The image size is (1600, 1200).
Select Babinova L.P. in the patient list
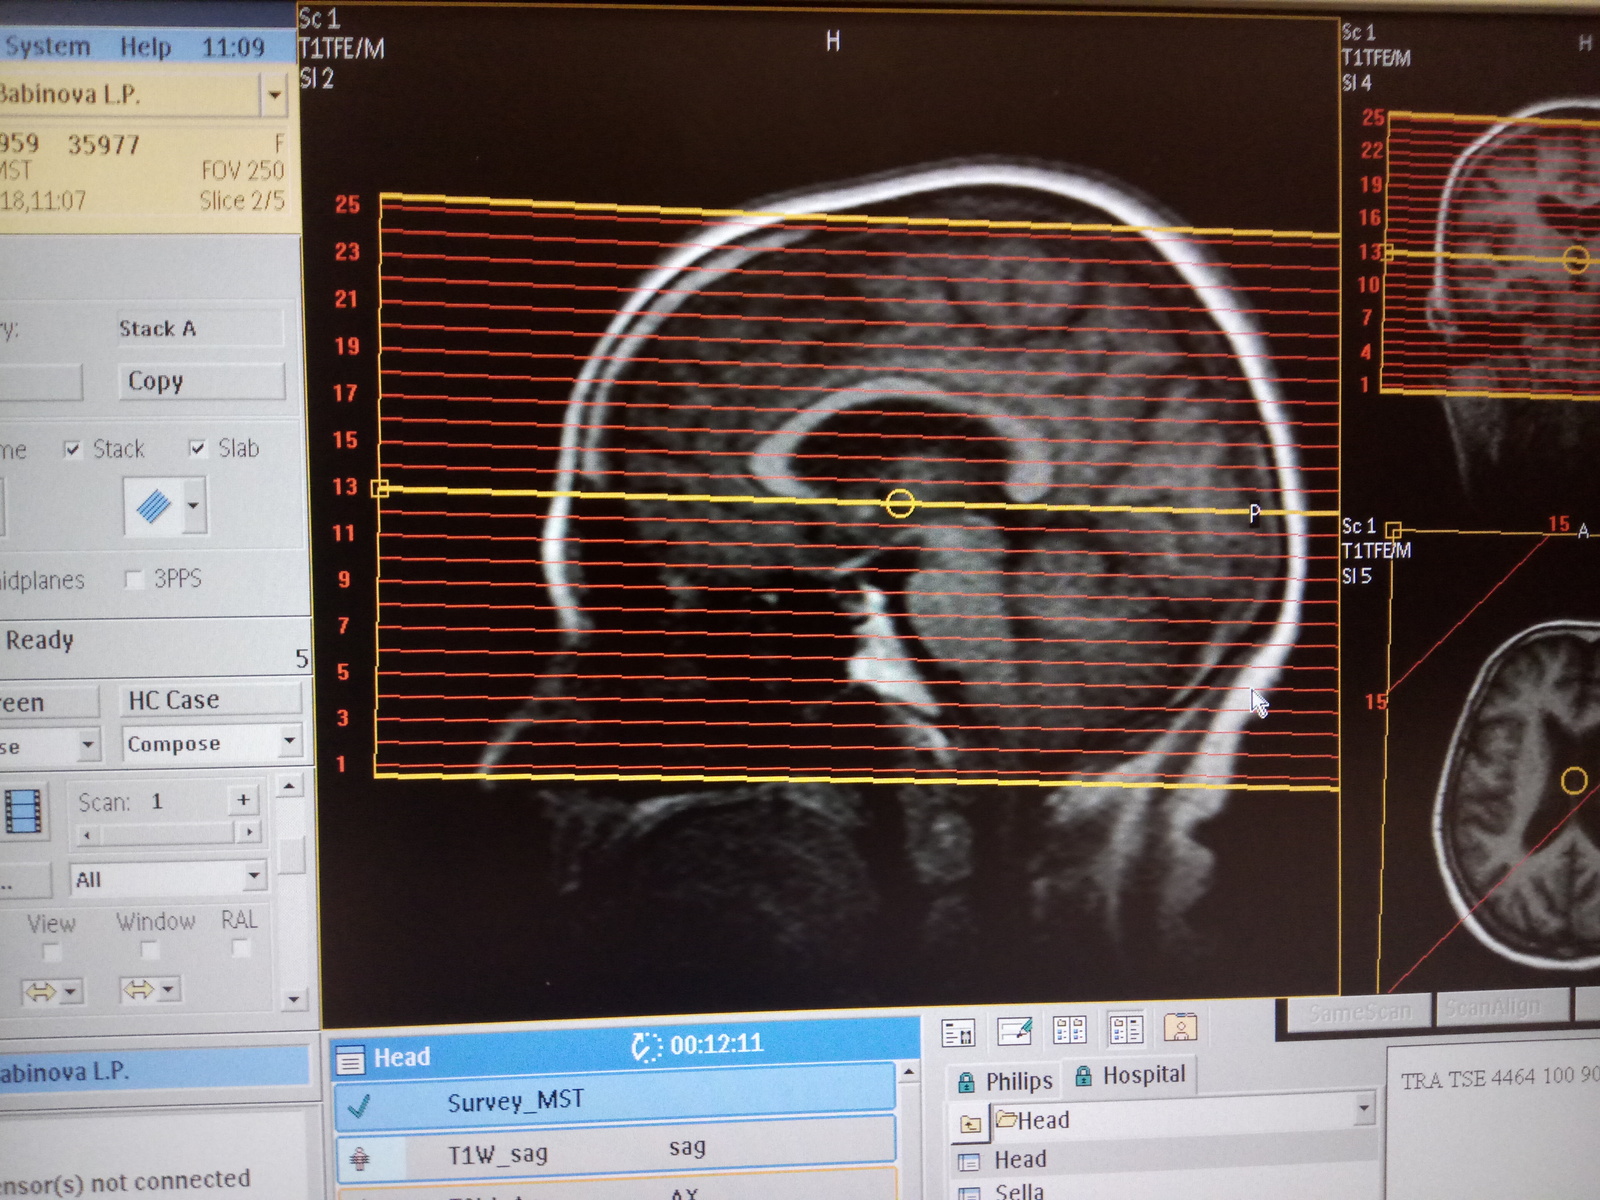(x=153, y=1071)
